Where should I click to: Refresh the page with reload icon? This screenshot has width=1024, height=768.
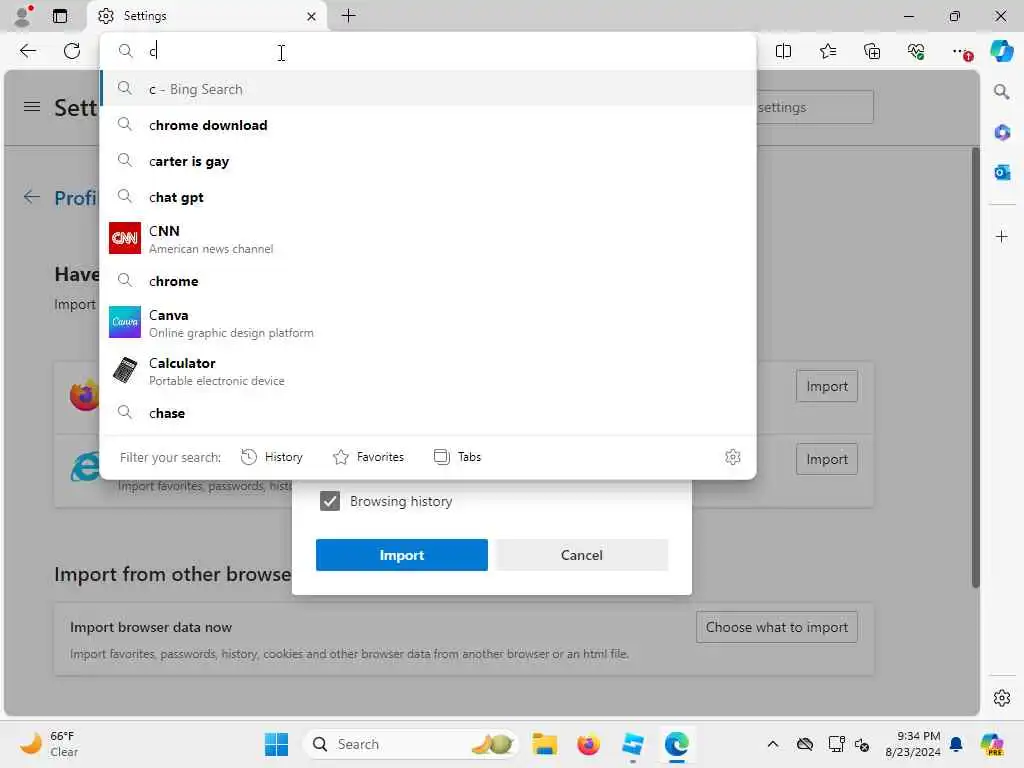(72, 51)
